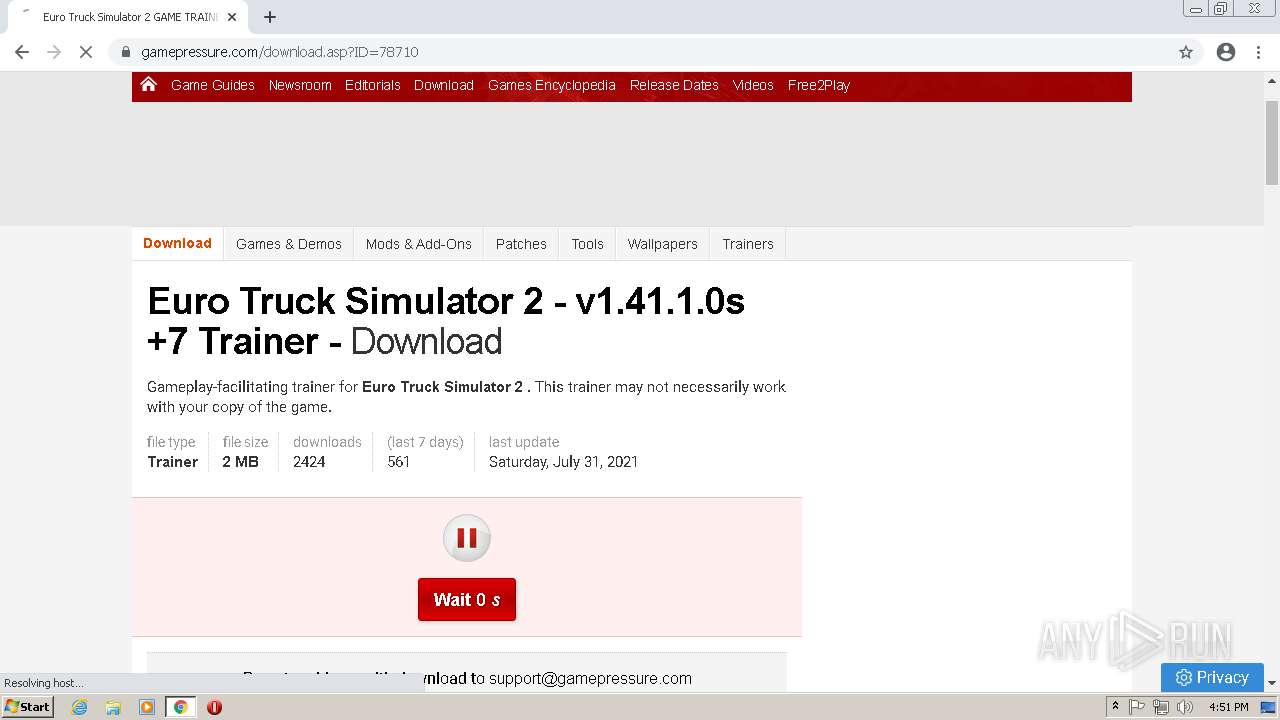Click the last update date Saturday, July 31, 2021

[563, 462]
